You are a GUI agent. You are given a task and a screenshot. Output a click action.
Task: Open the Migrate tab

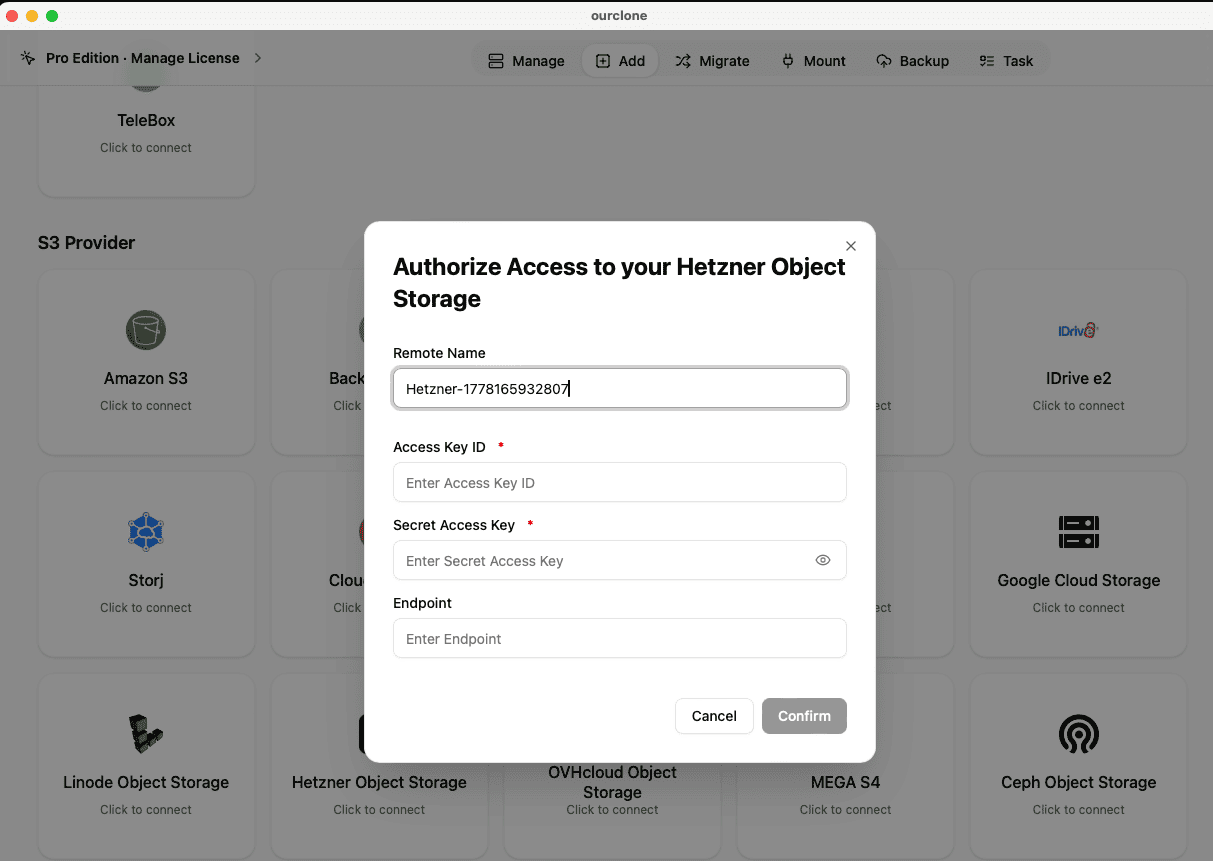712,61
